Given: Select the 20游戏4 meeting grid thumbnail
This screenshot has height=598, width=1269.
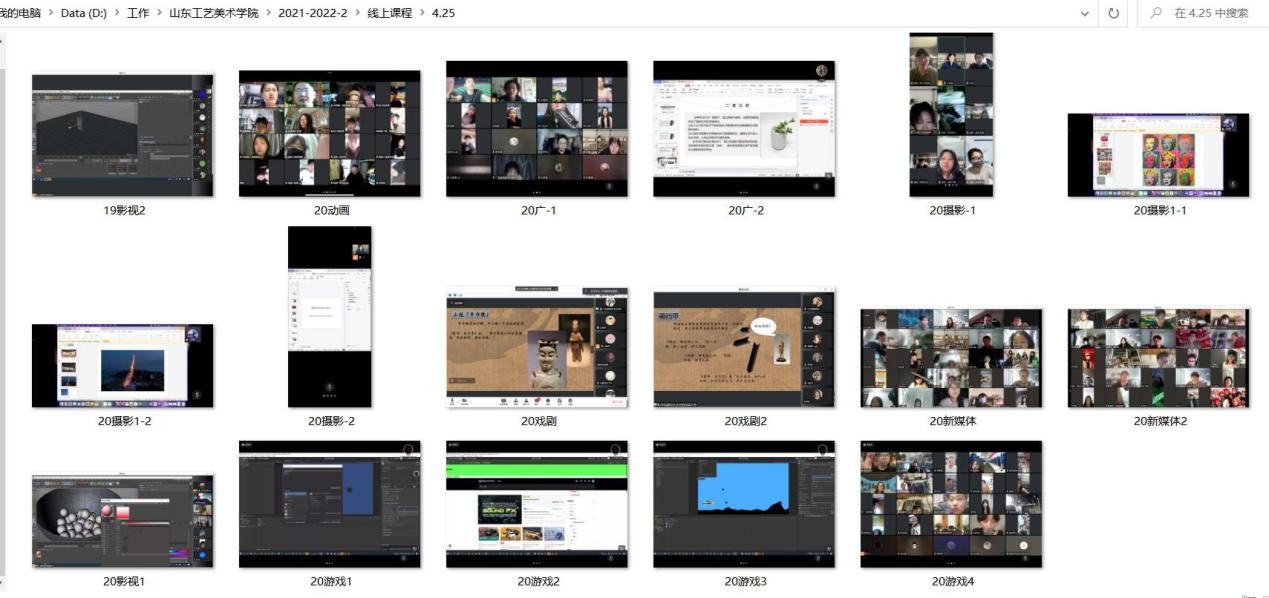Looking at the screenshot, I should click(951, 504).
